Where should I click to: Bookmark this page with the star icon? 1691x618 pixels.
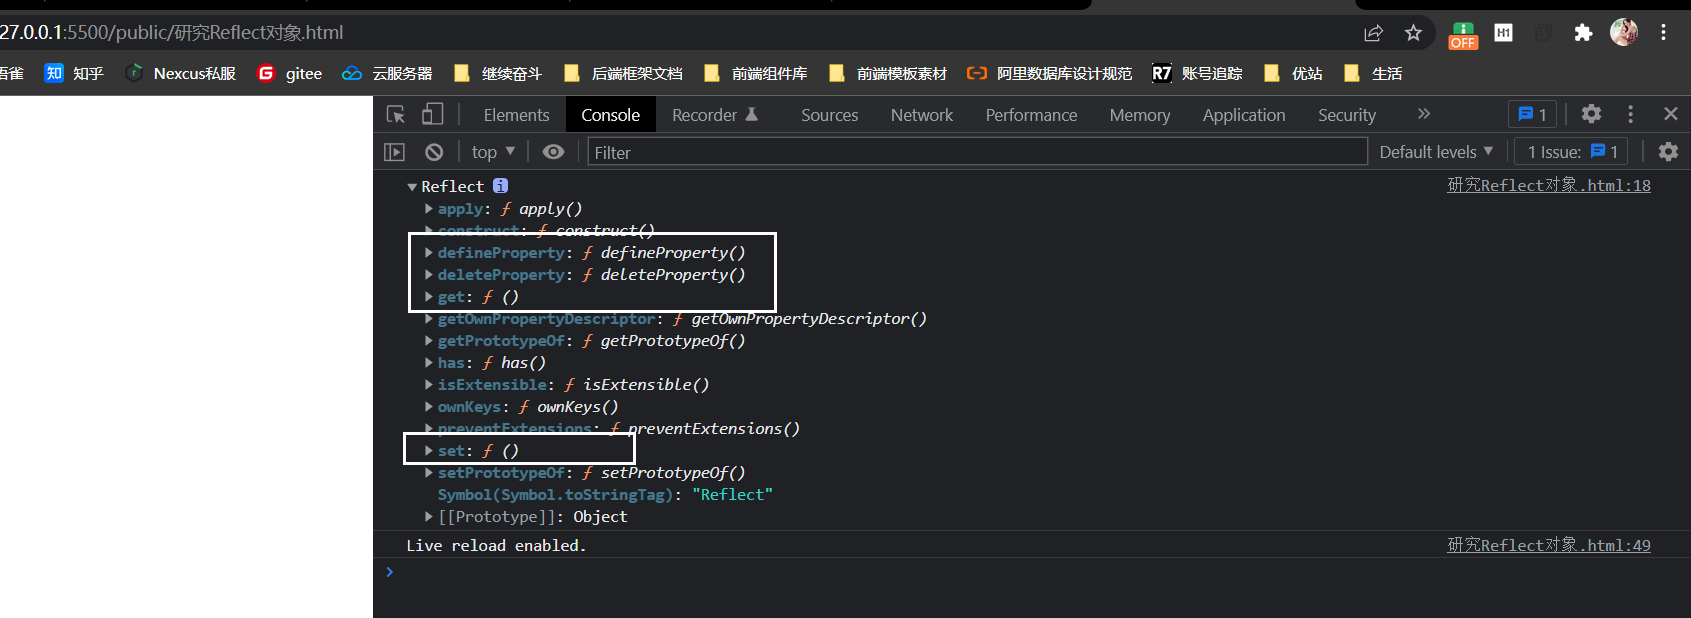click(1413, 33)
